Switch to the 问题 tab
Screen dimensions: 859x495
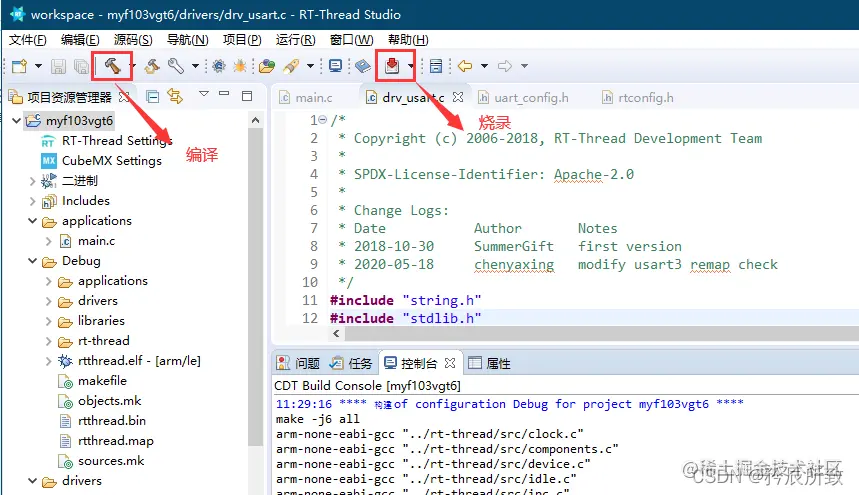tap(298, 363)
